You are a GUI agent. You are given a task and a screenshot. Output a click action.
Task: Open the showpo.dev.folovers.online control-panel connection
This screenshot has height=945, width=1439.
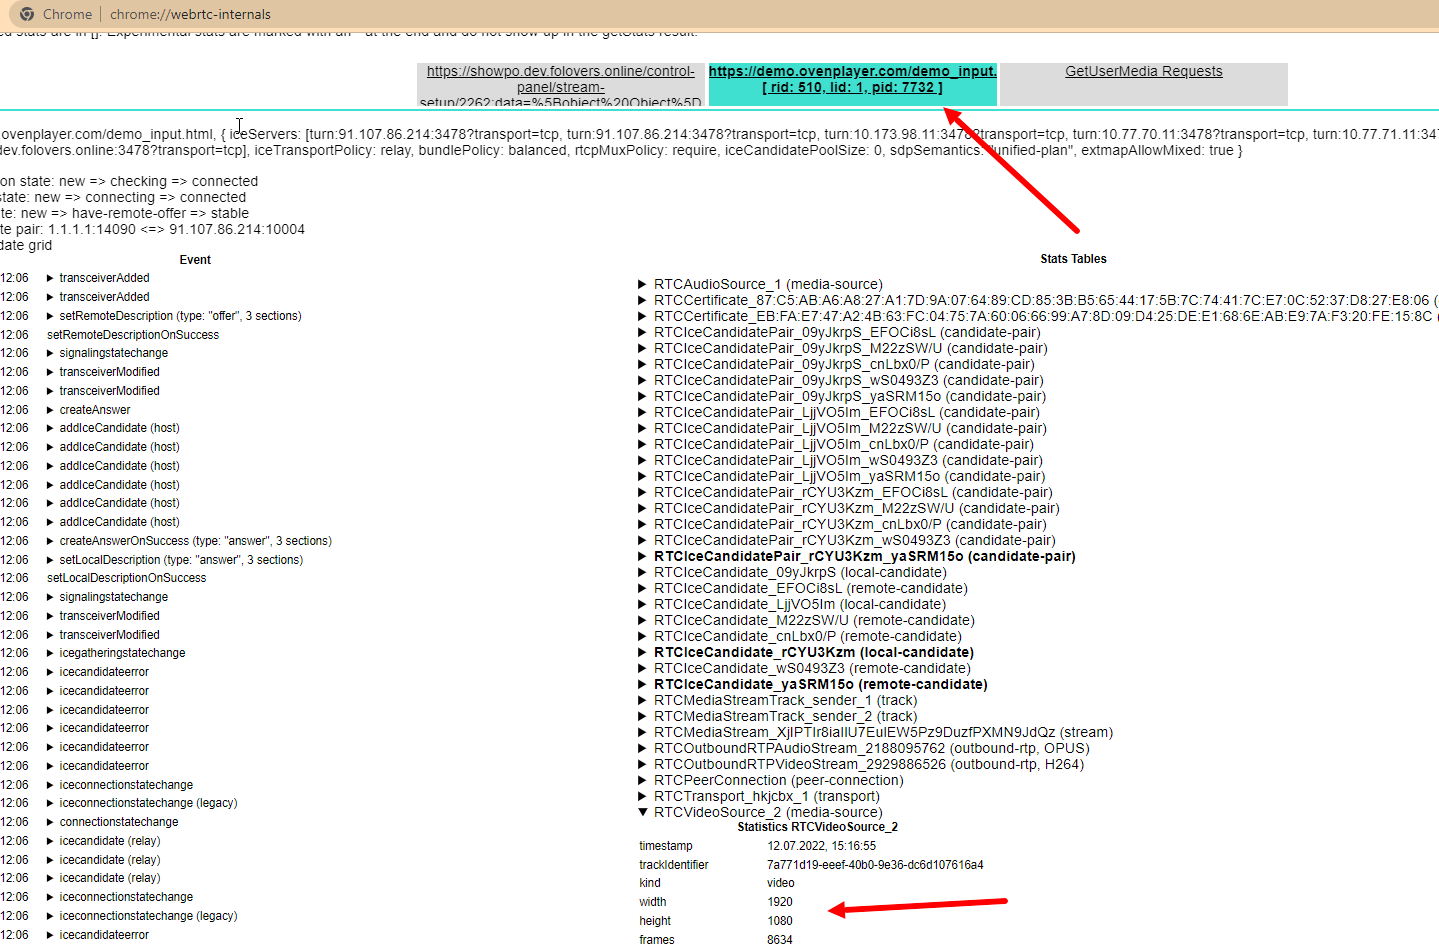click(560, 78)
